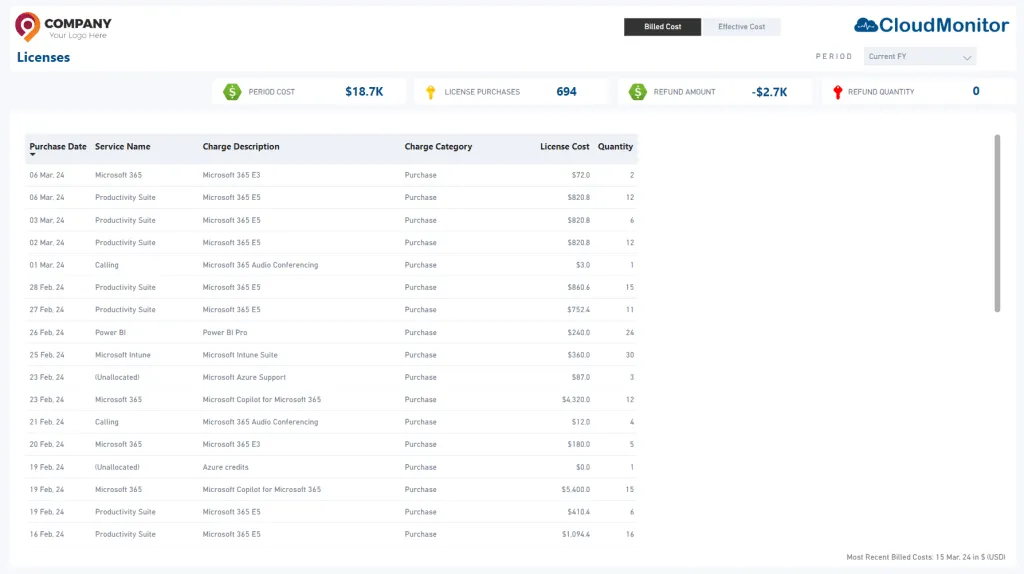Click the $3.0 license cost cell
1024x574 pixels.
click(x=583, y=265)
